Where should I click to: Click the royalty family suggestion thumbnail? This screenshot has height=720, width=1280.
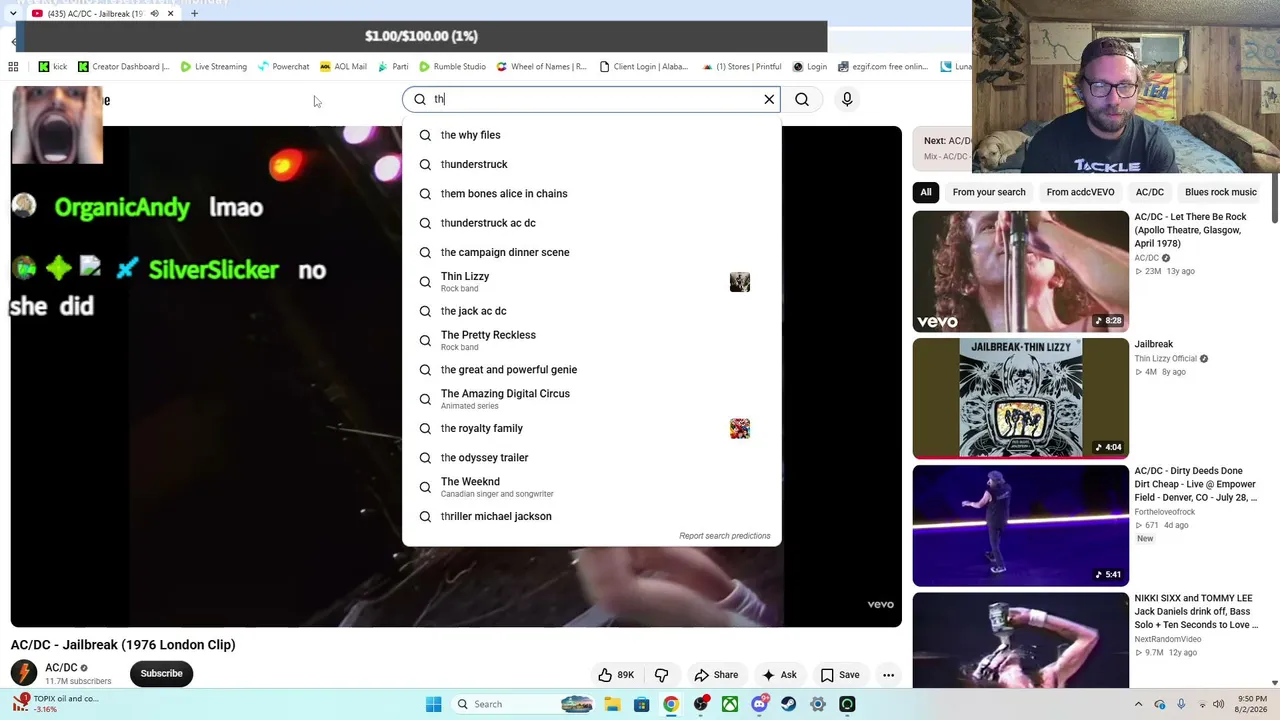coord(740,428)
